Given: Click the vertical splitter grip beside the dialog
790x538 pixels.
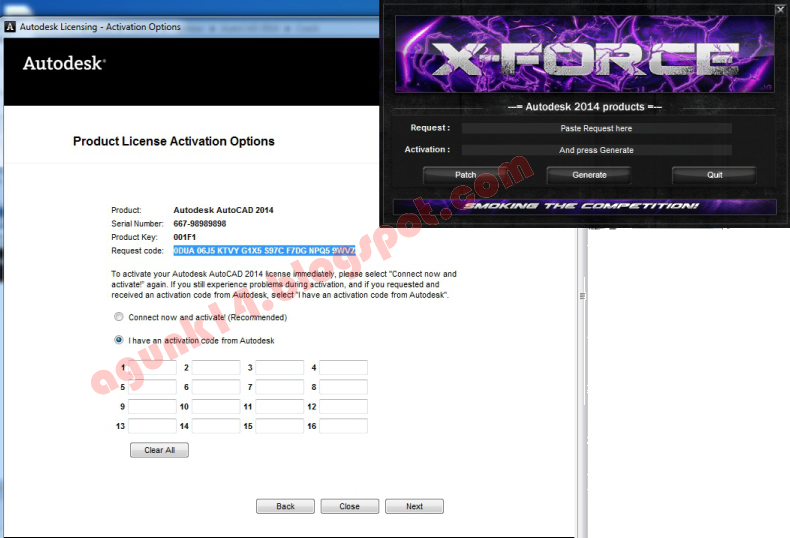Looking at the screenshot, I should pyautogui.click(x=582, y=296).
